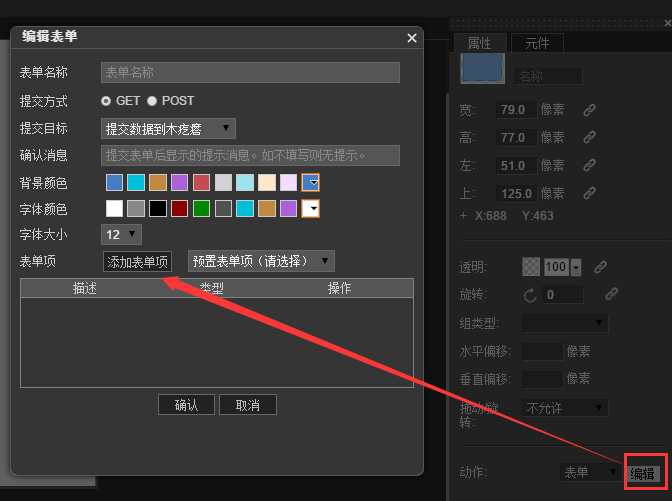Click the link icon beside the height field
672x501 pixels.
(590, 138)
